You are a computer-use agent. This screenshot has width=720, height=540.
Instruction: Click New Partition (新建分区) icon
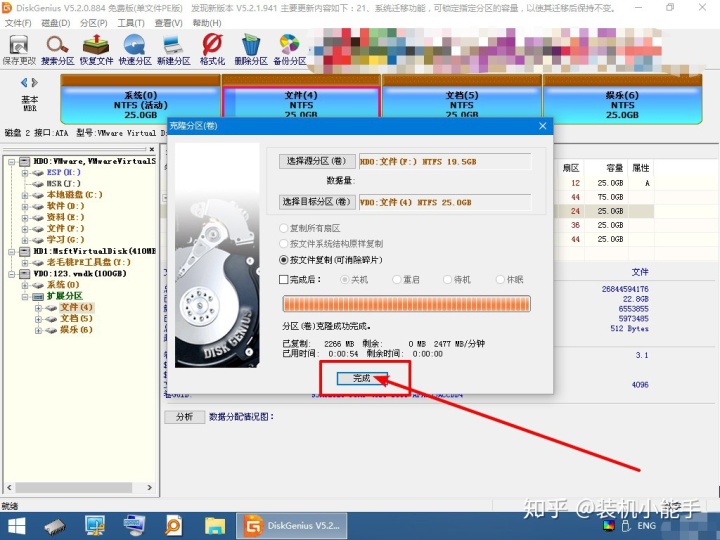173,50
